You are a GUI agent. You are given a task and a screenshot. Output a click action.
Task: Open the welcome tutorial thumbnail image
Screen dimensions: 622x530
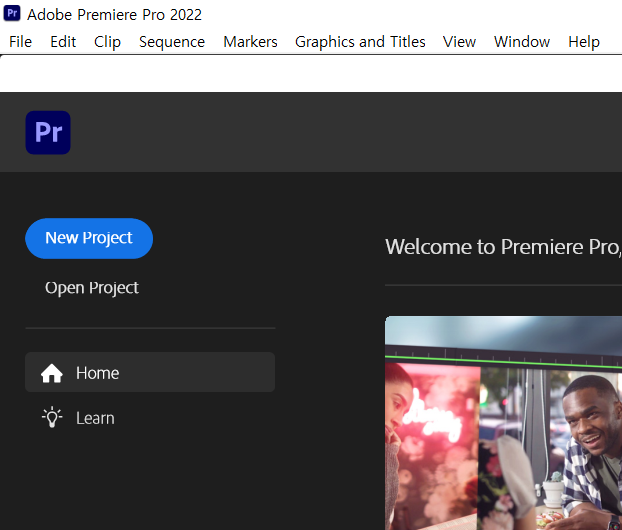[x=503, y=423]
